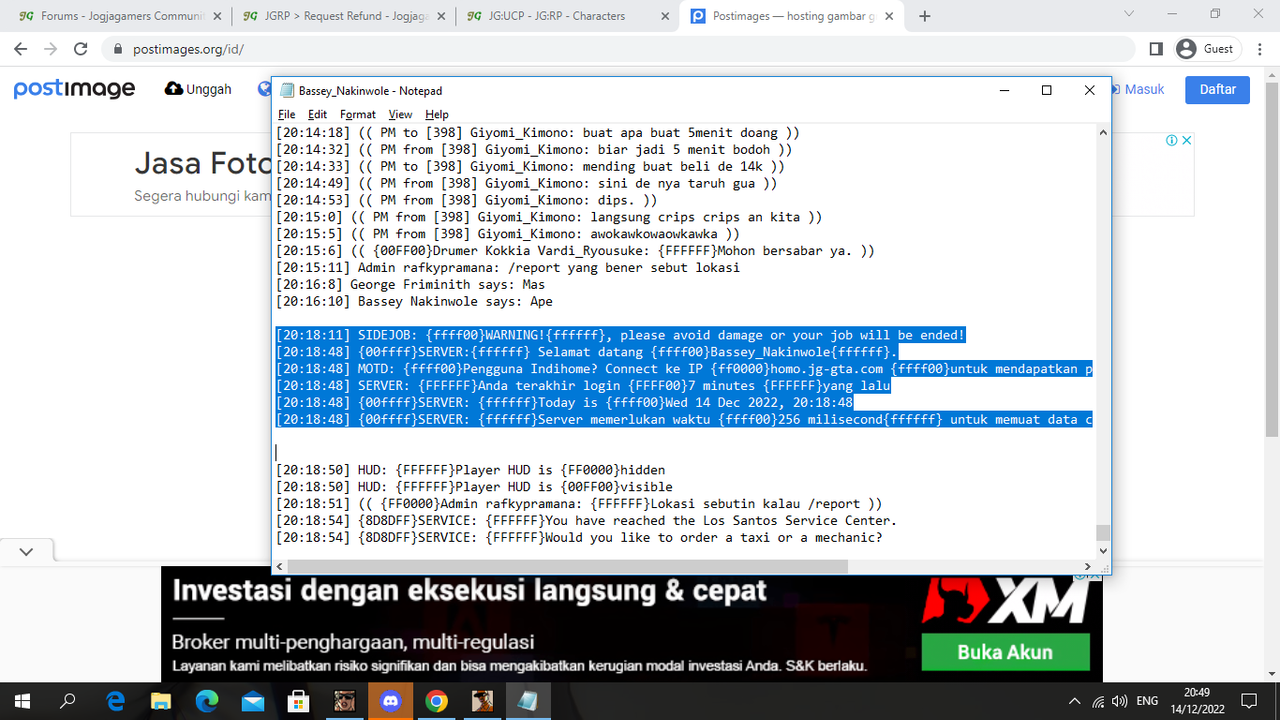Click line 'Admin rafkypramana: /report yang bener'
Image resolution: width=1280 pixels, height=720 pixels.
(x=508, y=268)
